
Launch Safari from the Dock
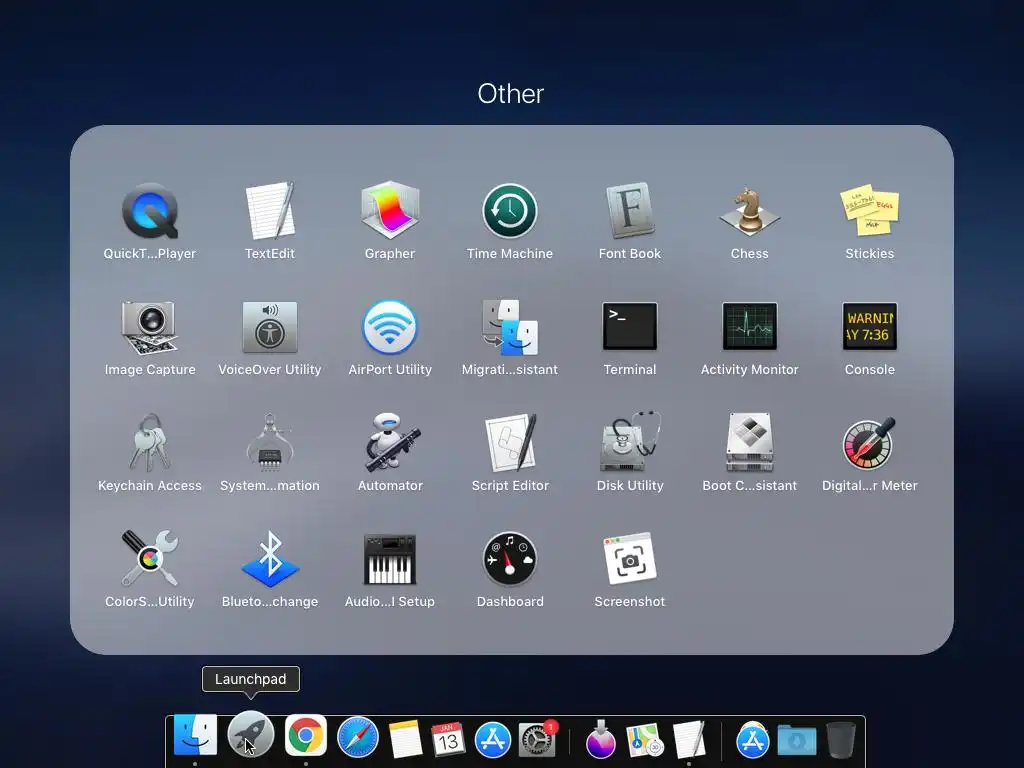pos(358,737)
